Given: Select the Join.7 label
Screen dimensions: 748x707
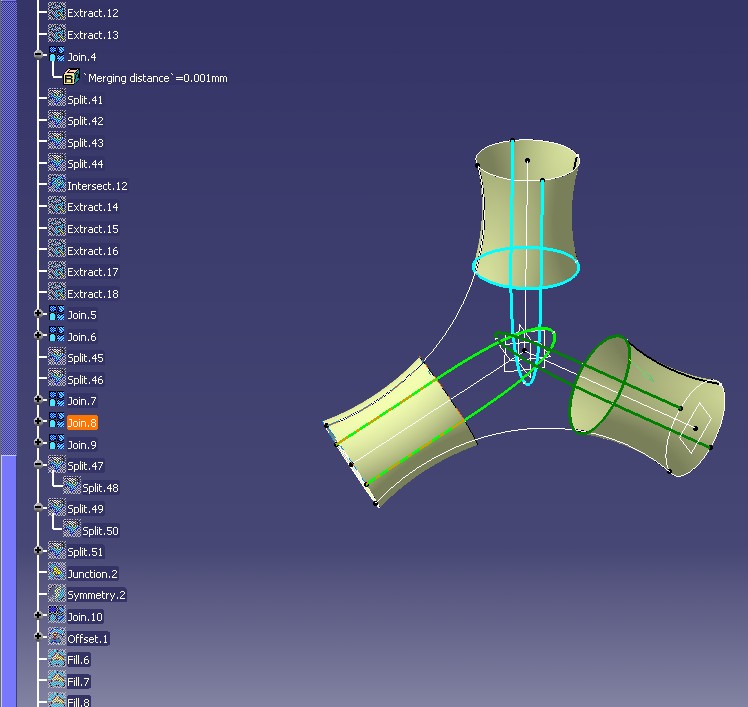Looking at the screenshot, I should tap(82, 401).
